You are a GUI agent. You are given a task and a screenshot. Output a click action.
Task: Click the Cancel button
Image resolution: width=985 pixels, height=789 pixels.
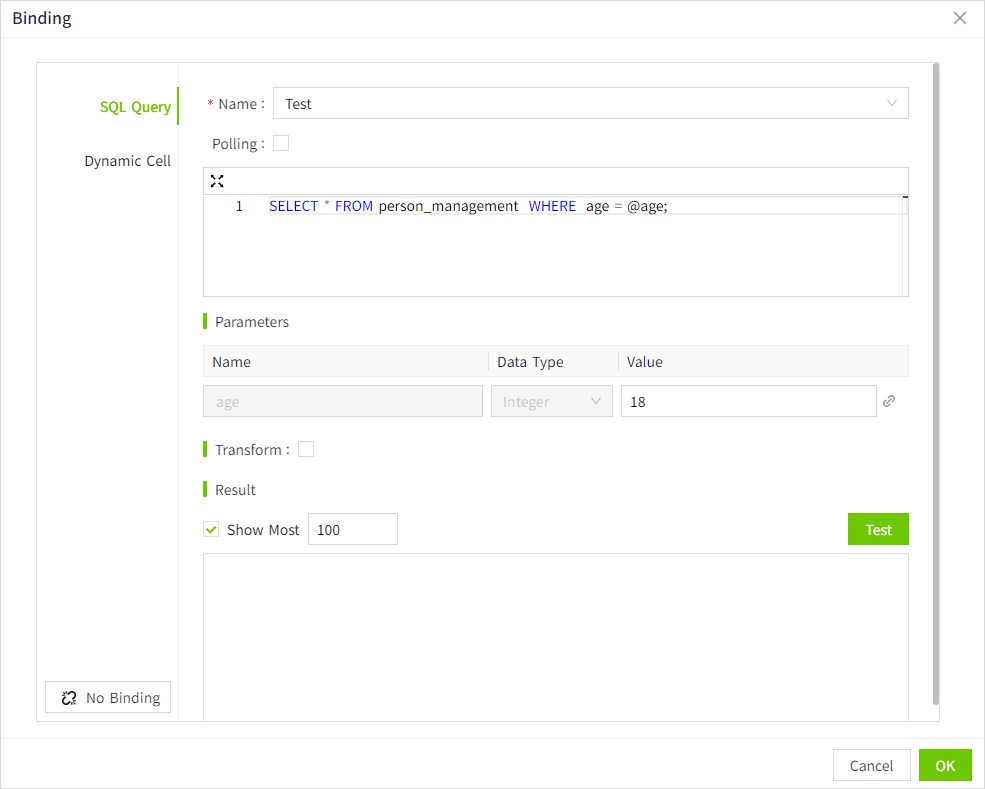(x=871, y=765)
